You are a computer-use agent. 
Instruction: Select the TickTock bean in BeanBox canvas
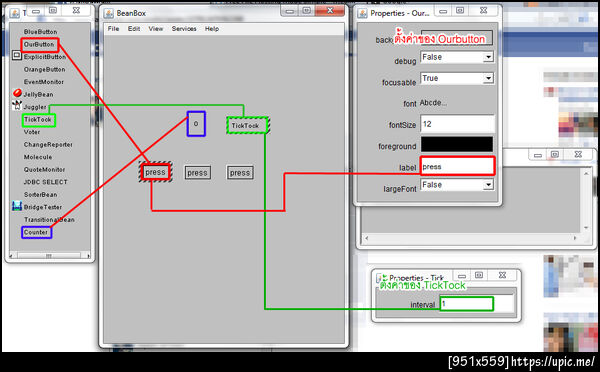[x=247, y=126]
